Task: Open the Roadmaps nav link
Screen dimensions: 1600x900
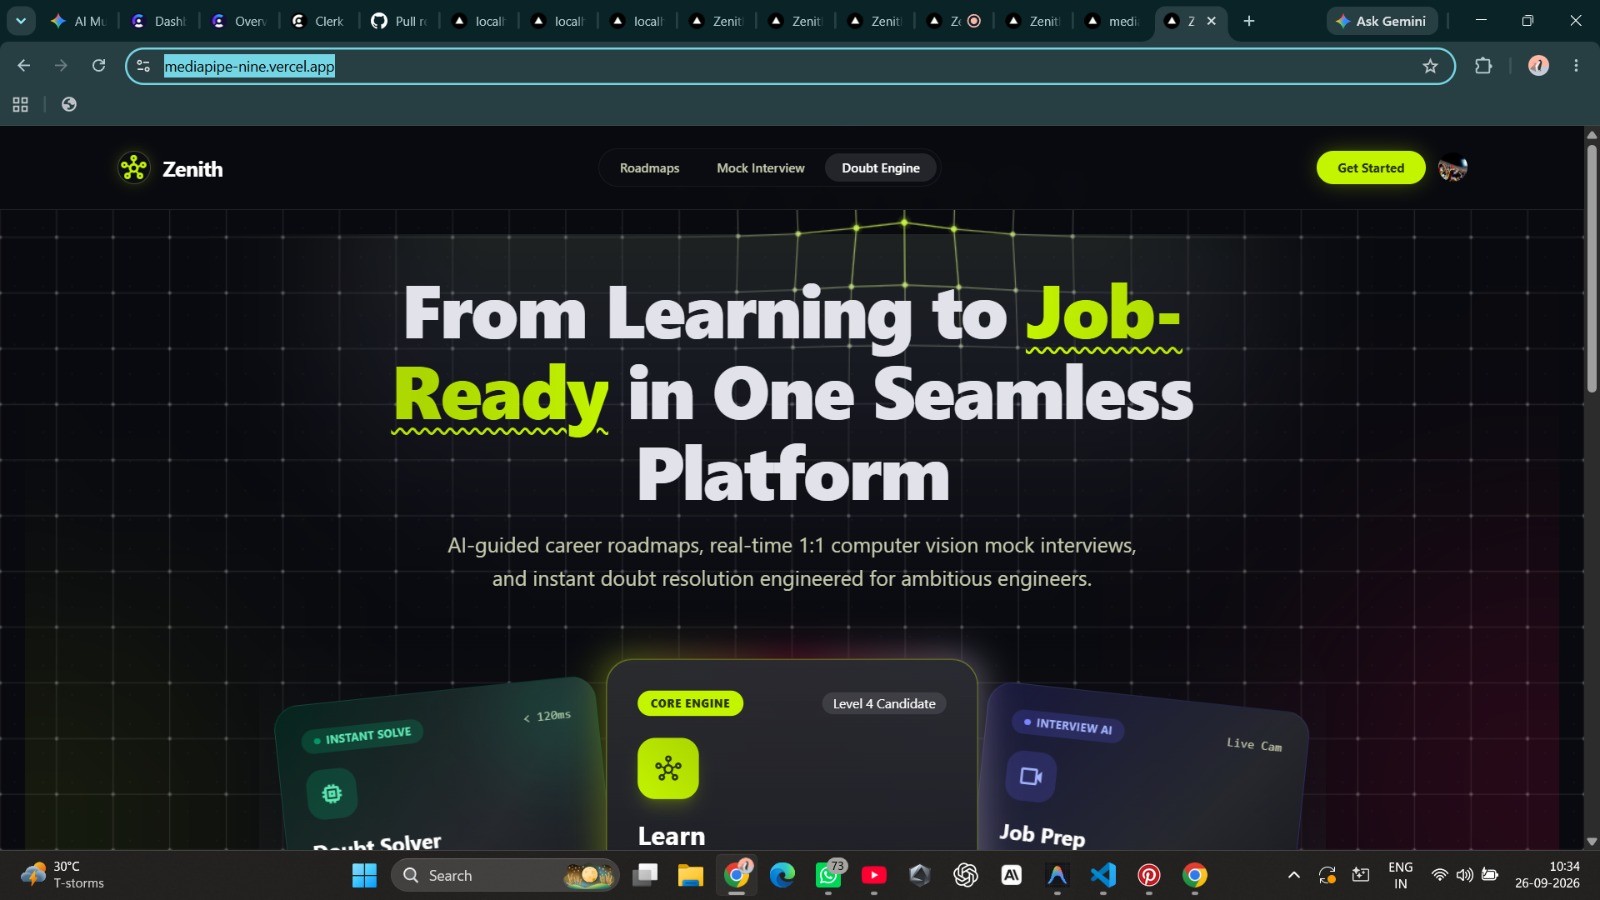Action: (649, 168)
